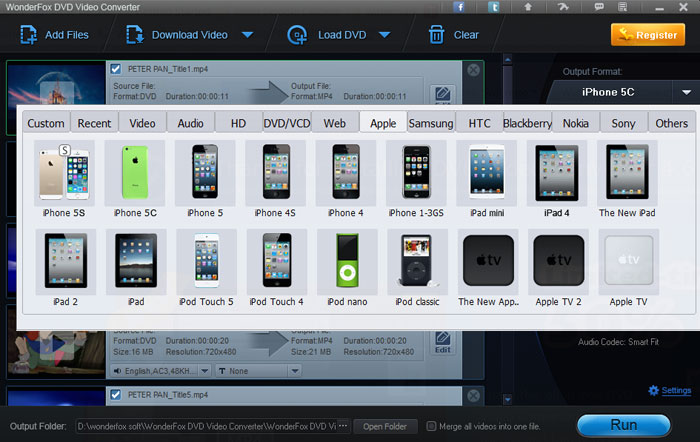
Task: Choose the green iPhone 5C profile
Action: (x=135, y=179)
